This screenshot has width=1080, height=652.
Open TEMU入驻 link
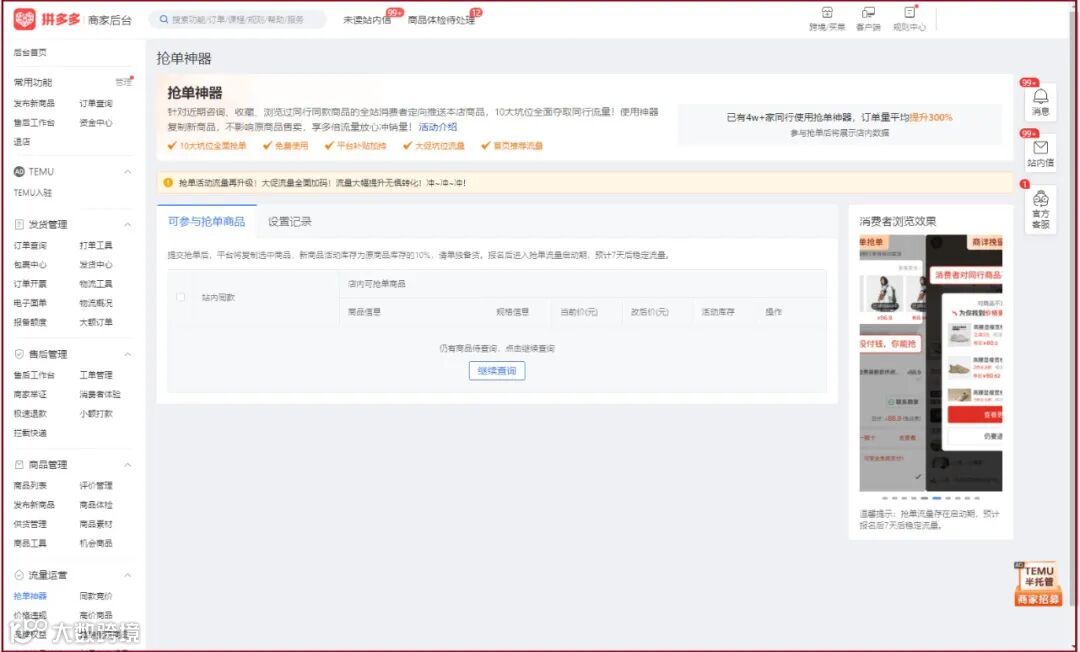(32, 193)
